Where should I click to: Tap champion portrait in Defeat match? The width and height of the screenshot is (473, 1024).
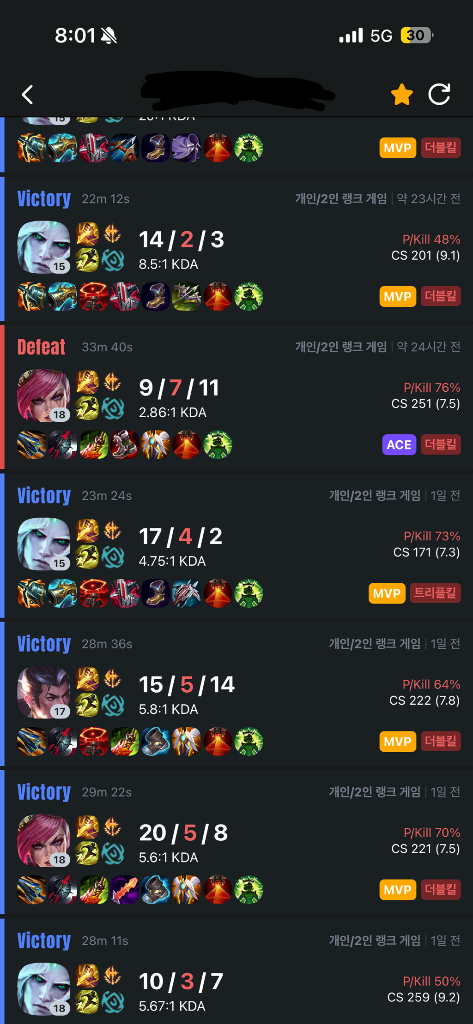click(x=44, y=395)
